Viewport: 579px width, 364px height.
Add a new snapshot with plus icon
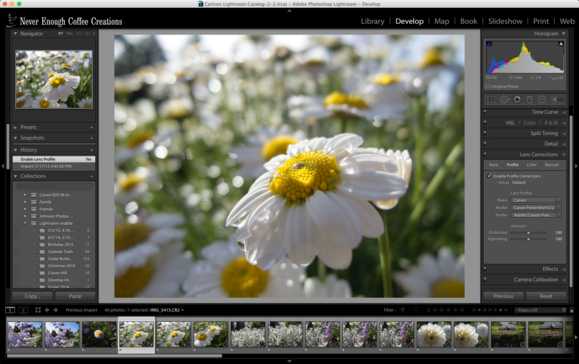pos(92,138)
